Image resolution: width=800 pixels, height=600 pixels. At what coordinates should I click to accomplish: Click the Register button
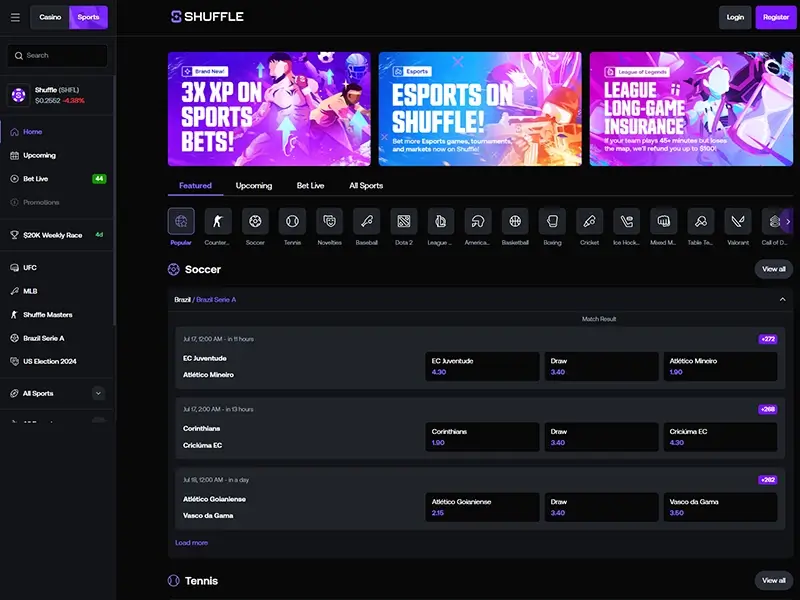[x=776, y=17]
